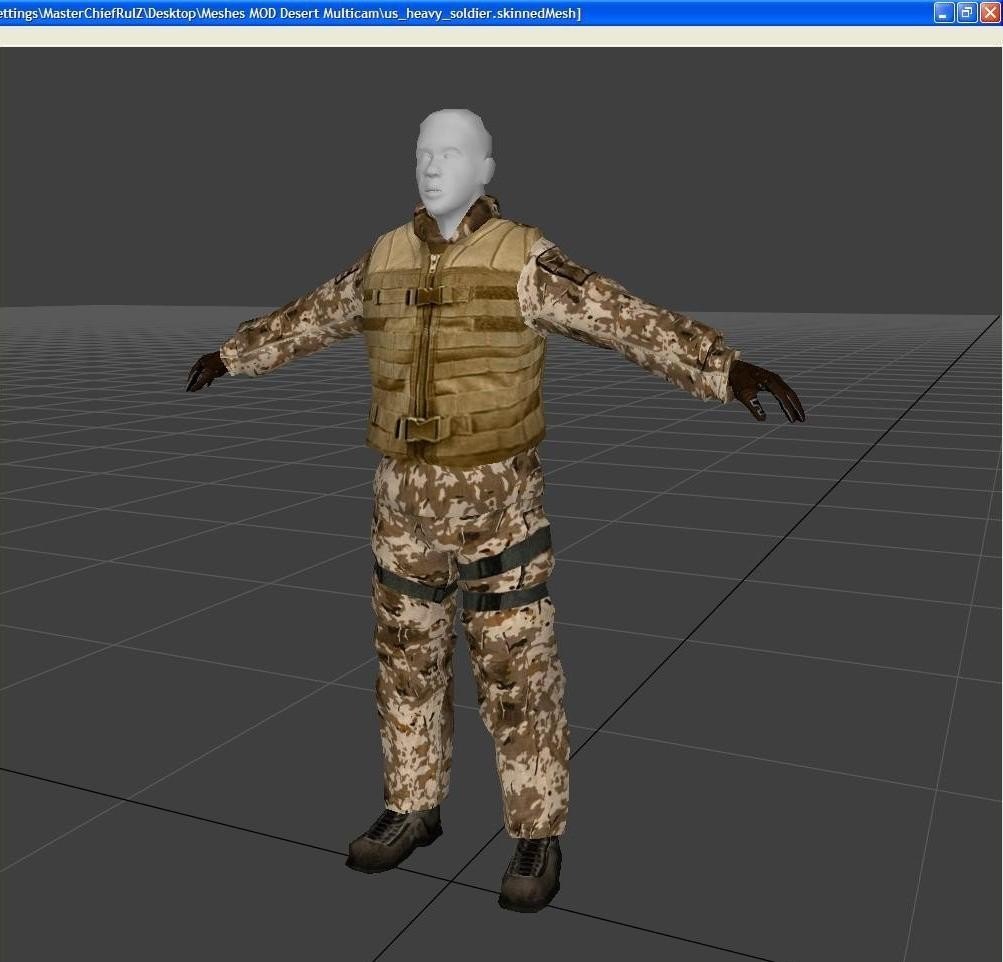Click the us_heavy_soldier.skinnedMesh title bar text
This screenshot has width=1003, height=962.
pos(290,13)
